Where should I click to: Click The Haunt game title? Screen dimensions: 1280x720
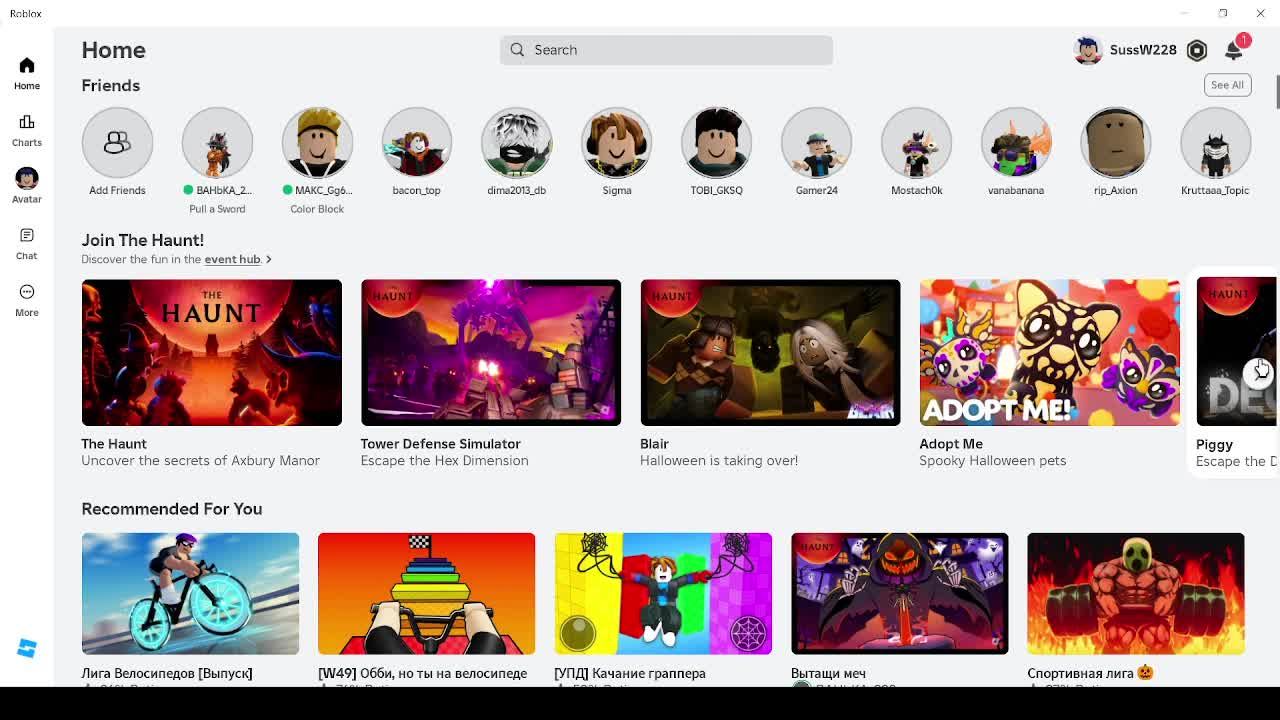[114, 444]
